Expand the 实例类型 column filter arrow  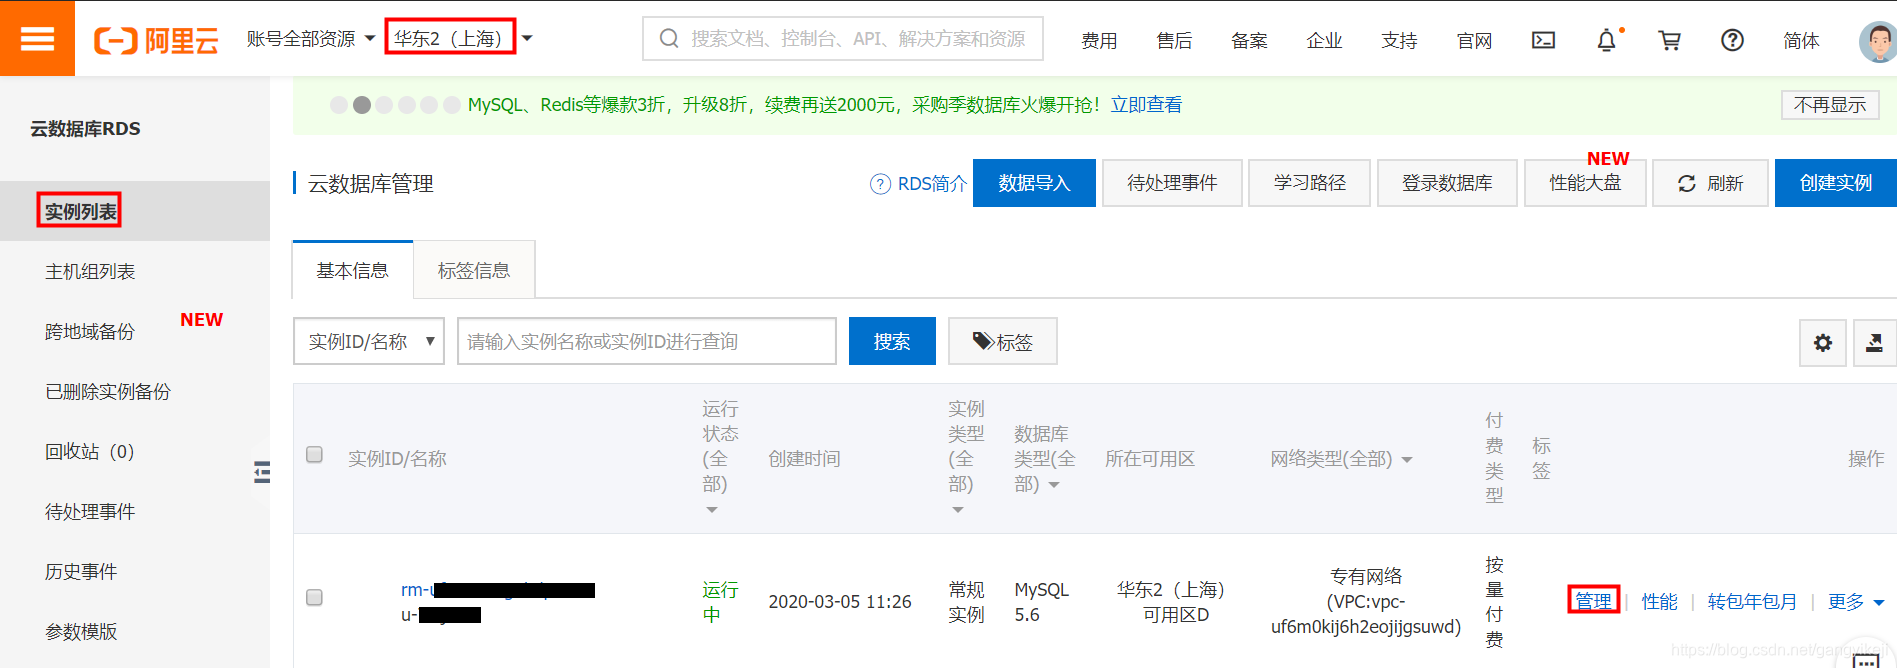pyautogui.click(x=958, y=510)
